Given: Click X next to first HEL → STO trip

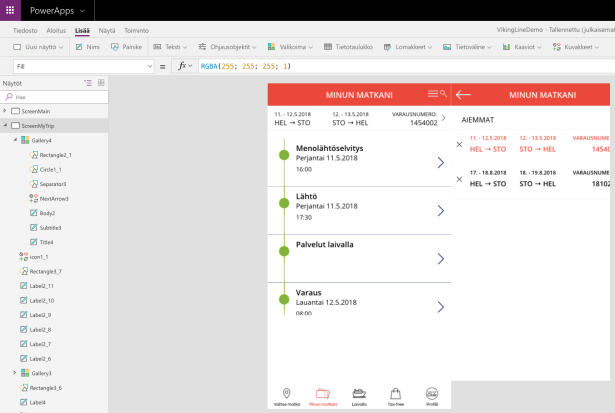Looking at the screenshot, I should click(x=459, y=144).
